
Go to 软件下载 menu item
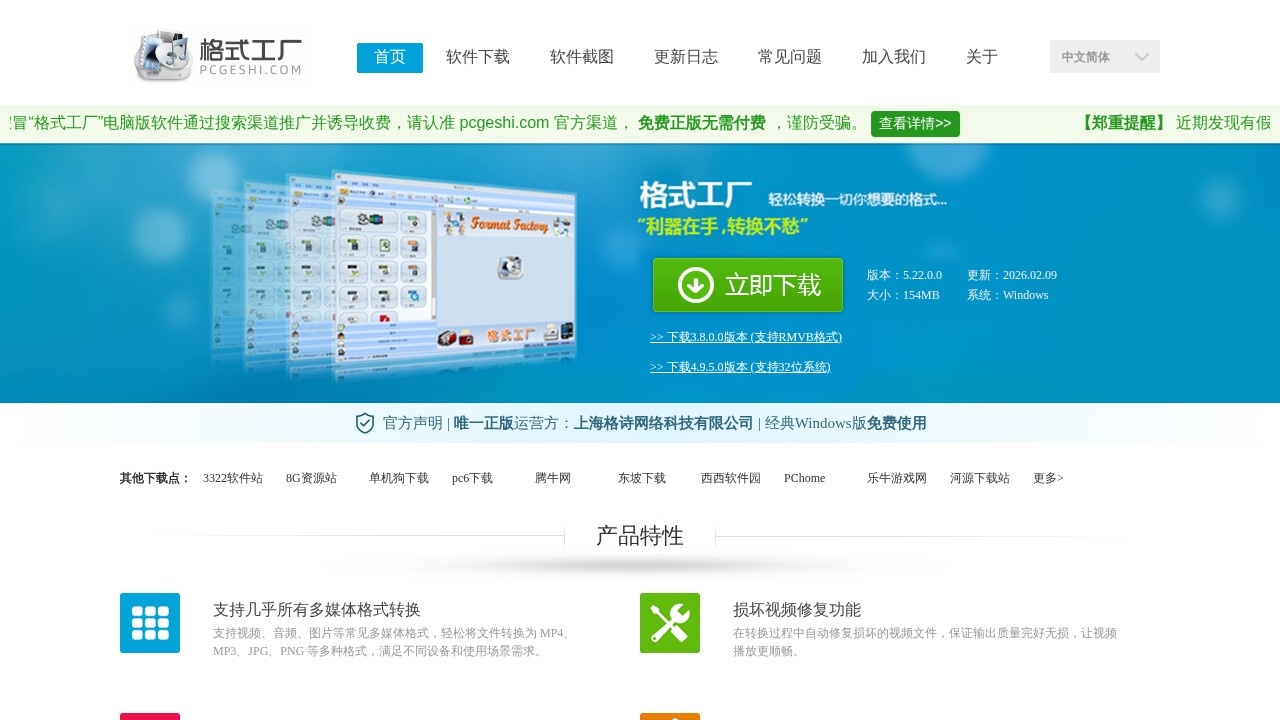point(478,58)
